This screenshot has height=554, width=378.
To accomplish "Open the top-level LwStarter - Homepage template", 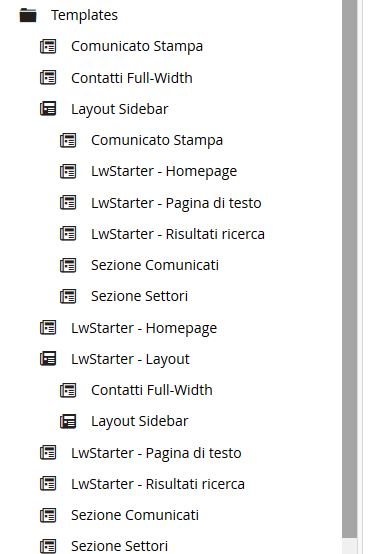I will 144,329.
